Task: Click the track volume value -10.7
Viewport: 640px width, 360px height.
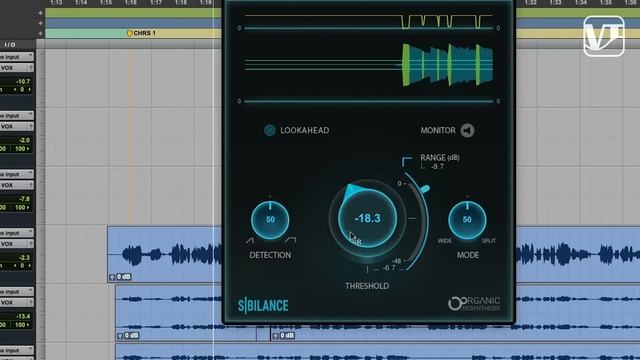Action: pos(22,82)
